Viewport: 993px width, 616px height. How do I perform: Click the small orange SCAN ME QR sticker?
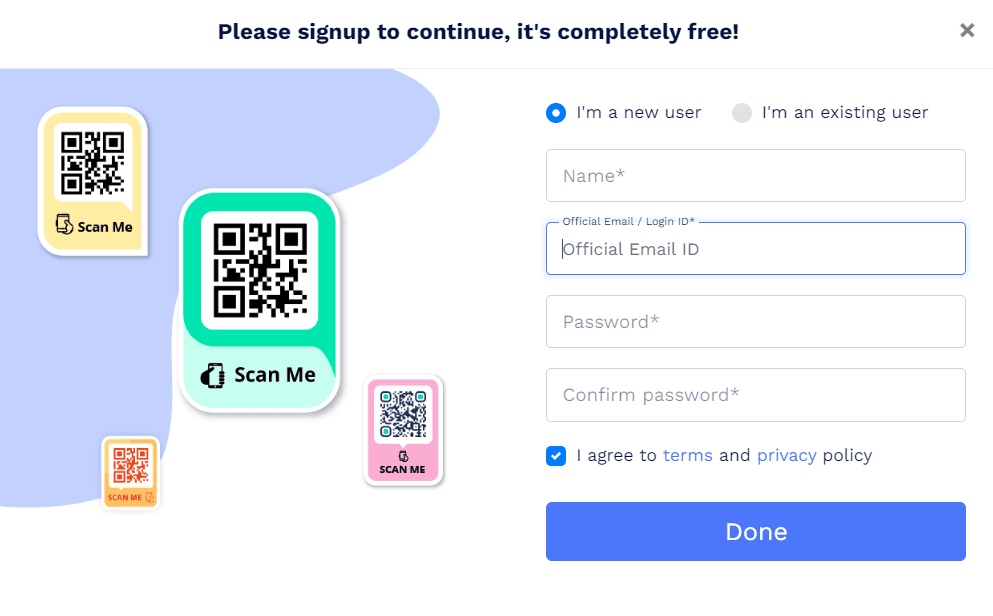130,471
